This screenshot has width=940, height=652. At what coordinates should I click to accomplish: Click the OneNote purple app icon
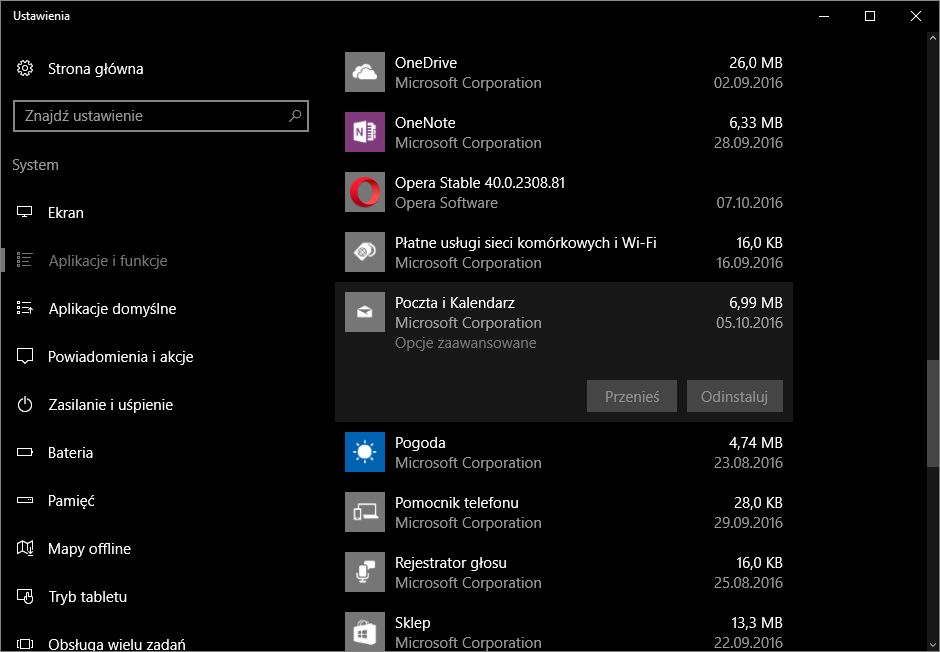[364, 132]
